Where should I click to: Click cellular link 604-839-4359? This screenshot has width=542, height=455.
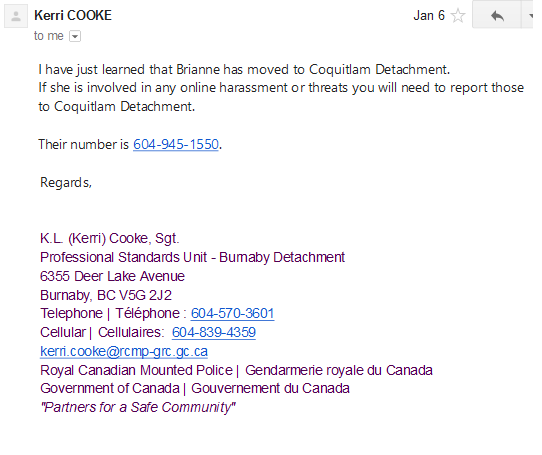click(214, 332)
